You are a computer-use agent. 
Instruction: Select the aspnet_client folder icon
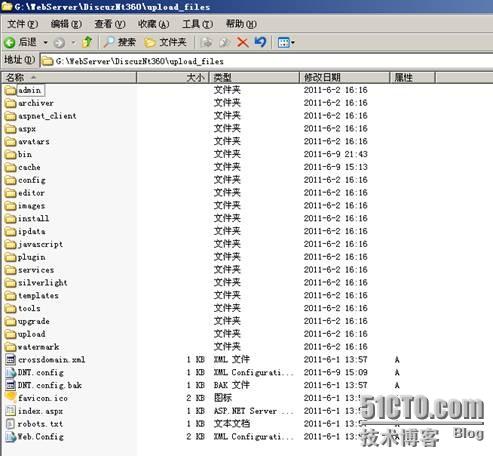pyautogui.click(x=11, y=116)
